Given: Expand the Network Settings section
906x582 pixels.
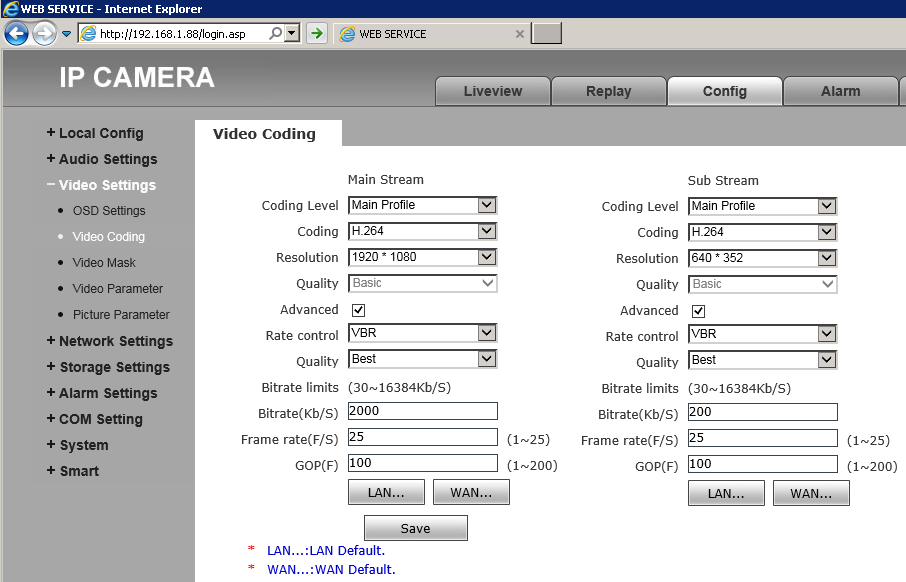Looking at the screenshot, I should pos(110,341).
